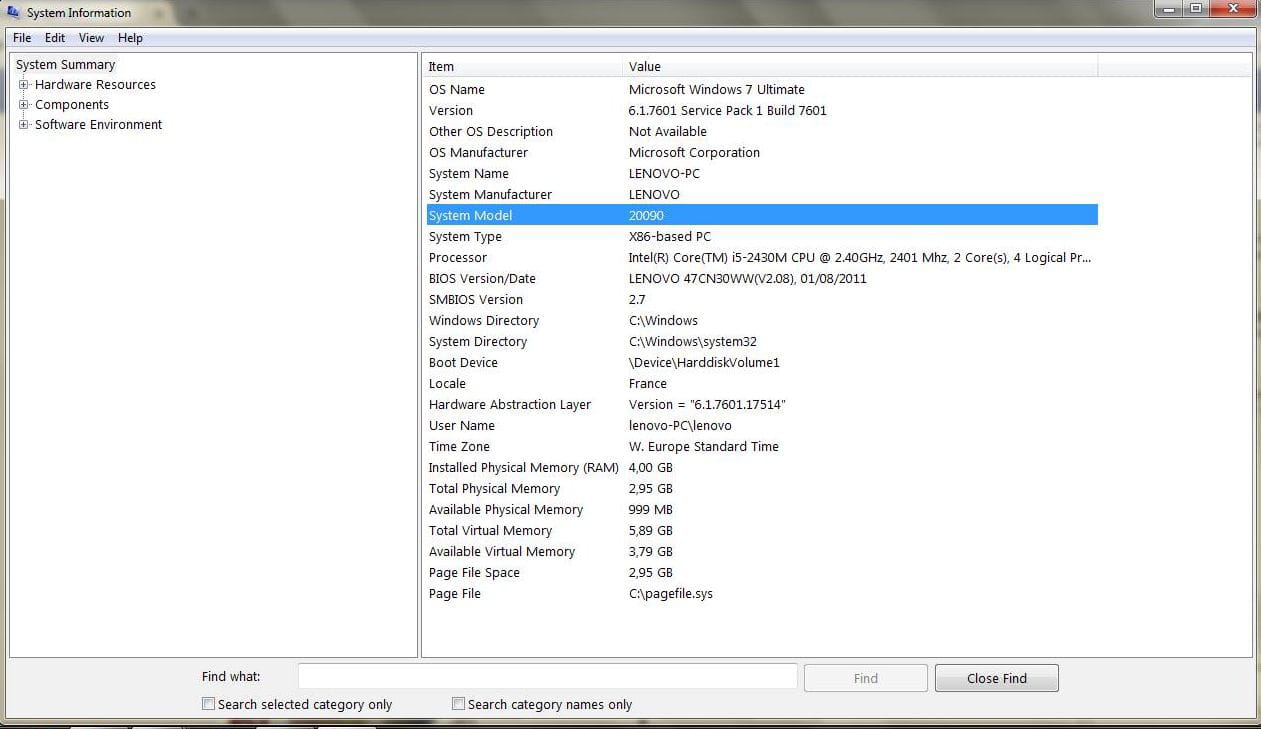Viewport: 1261px width, 729px height.
Task: Select the 'Processor' row
Action: 762,258
